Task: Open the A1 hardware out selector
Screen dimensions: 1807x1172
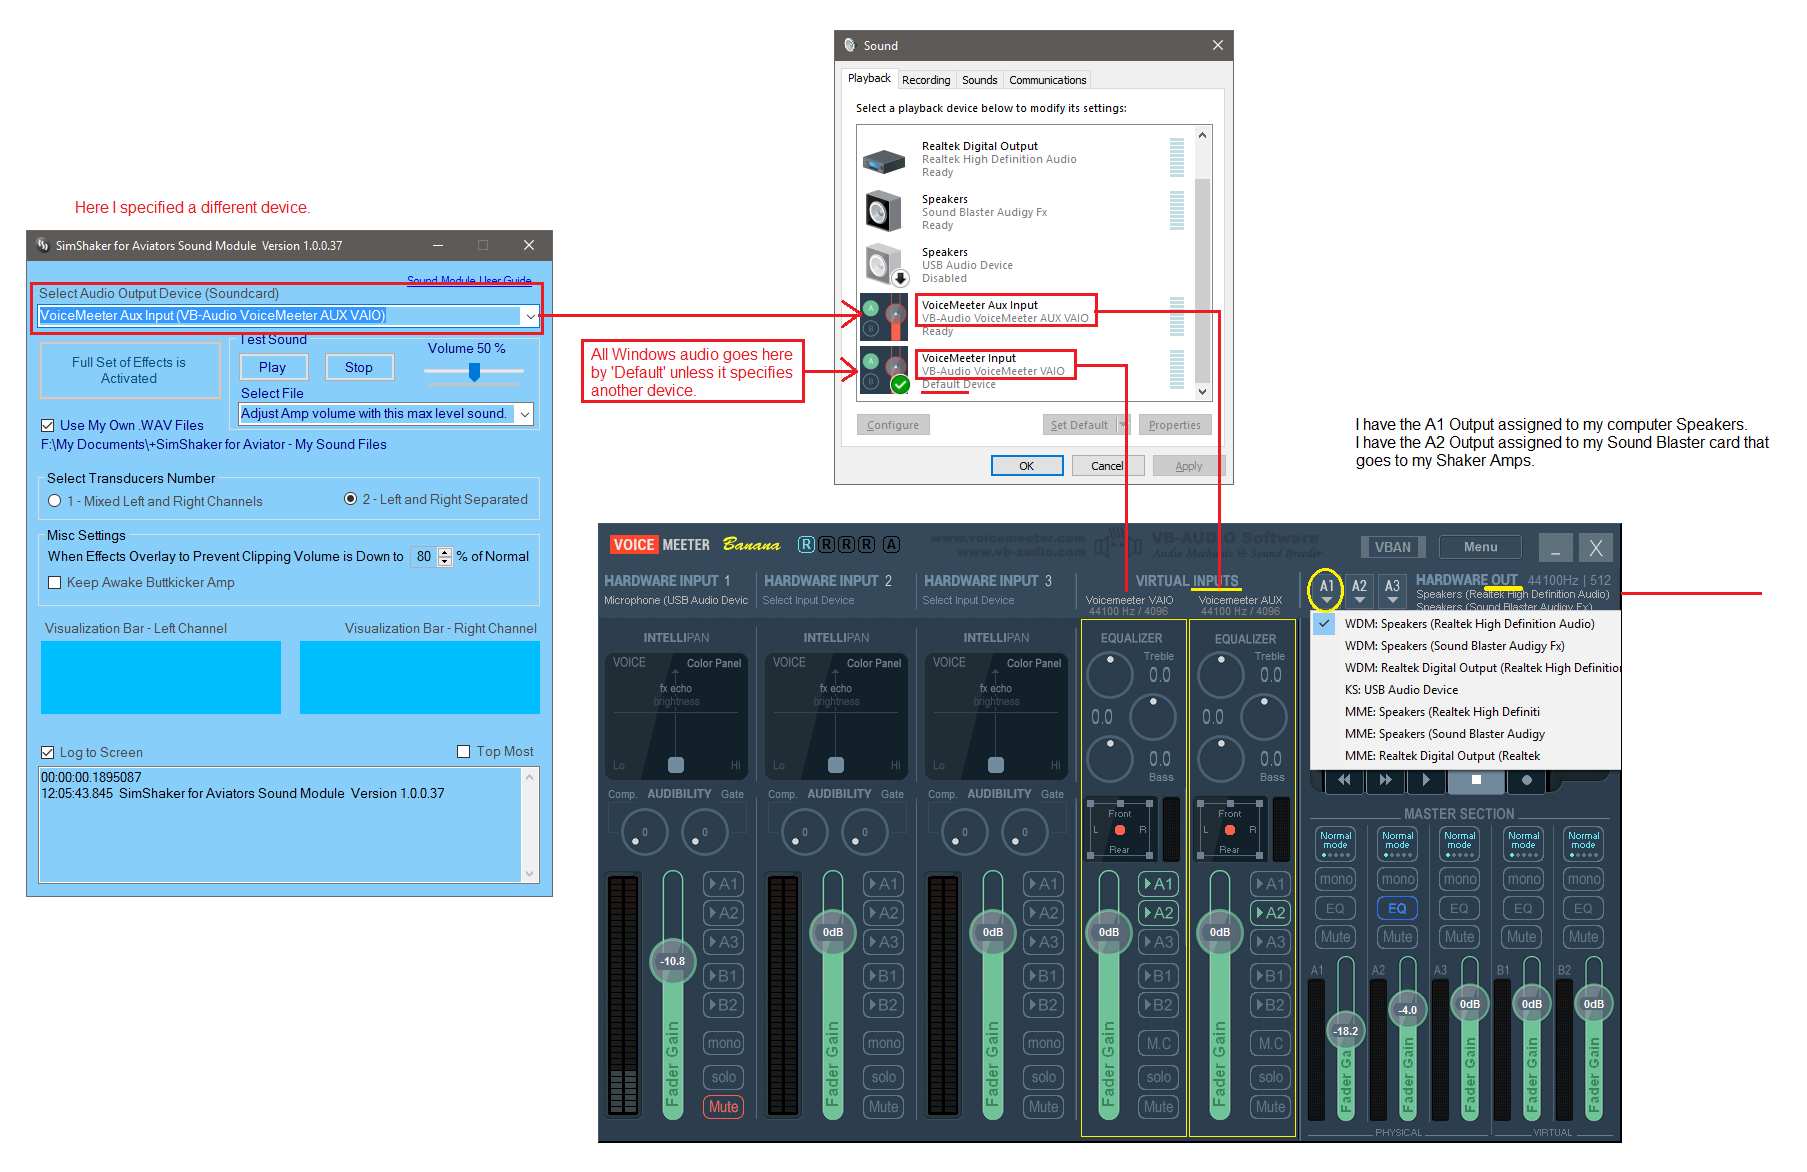Action: coord(1327,591)
